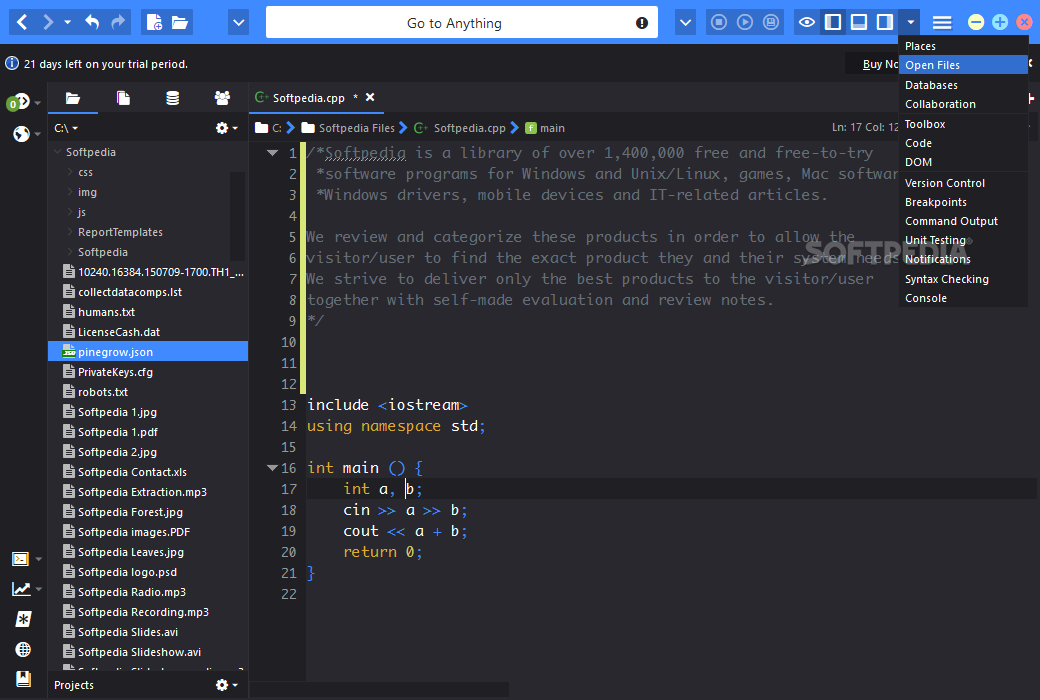Go back with the left arrow icon
The image size is (1040, 700).
[x=22, y=23]
